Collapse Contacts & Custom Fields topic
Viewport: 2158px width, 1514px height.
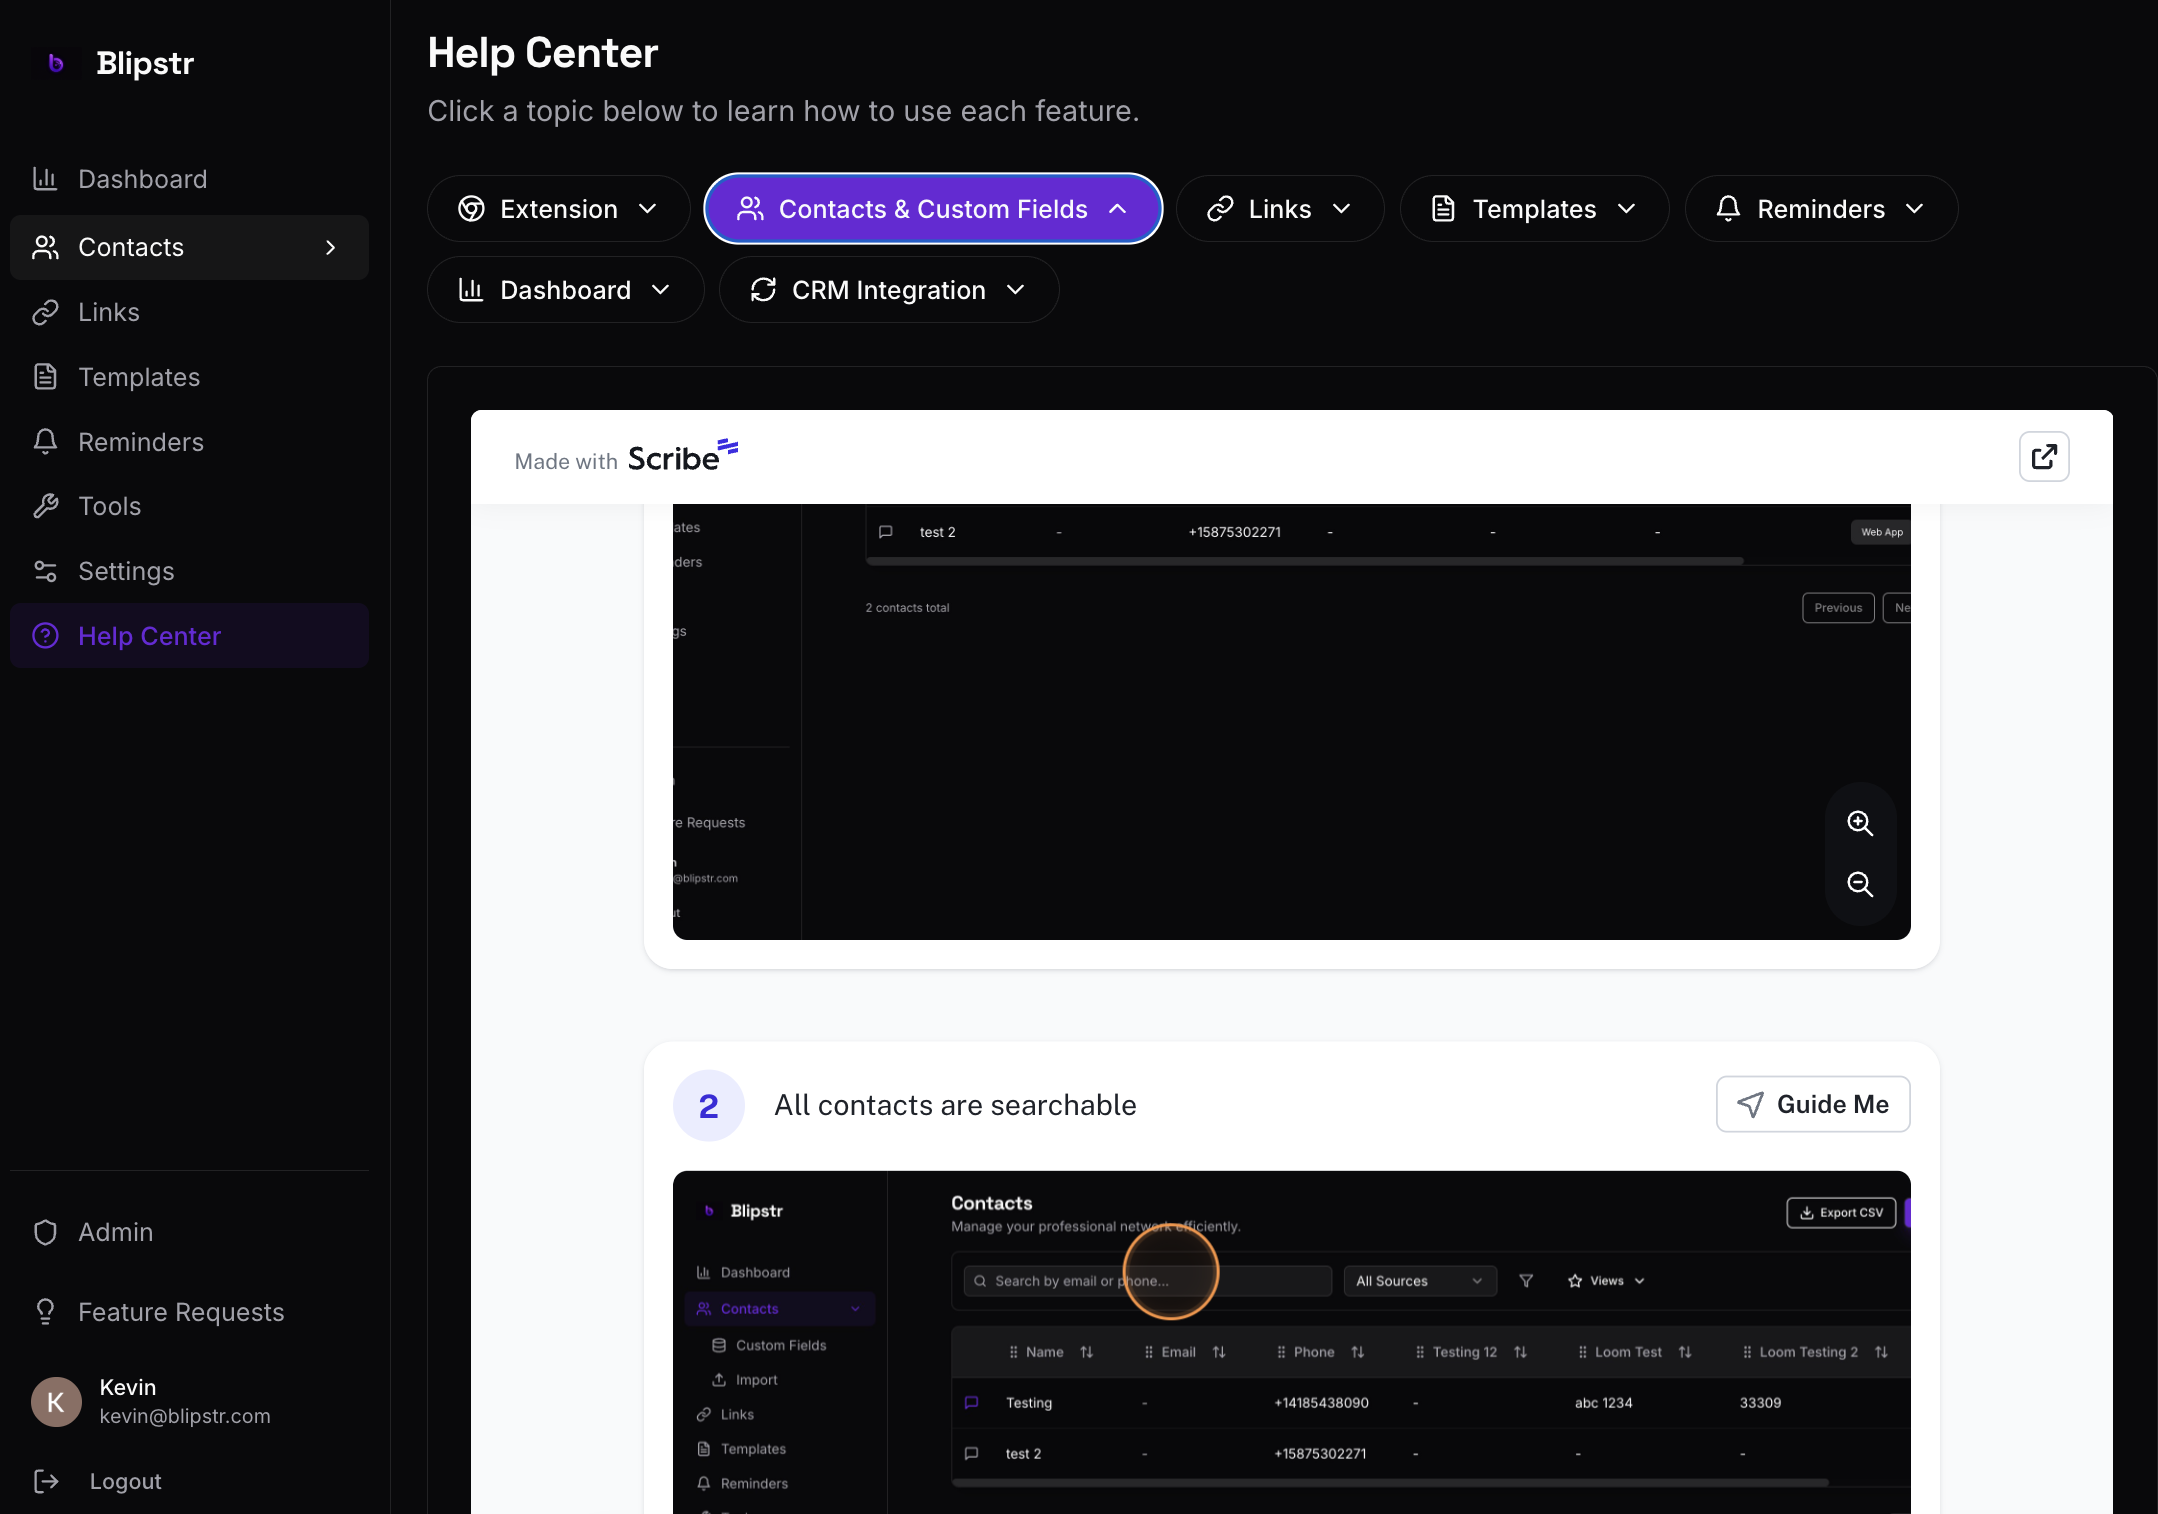[932, 209]
